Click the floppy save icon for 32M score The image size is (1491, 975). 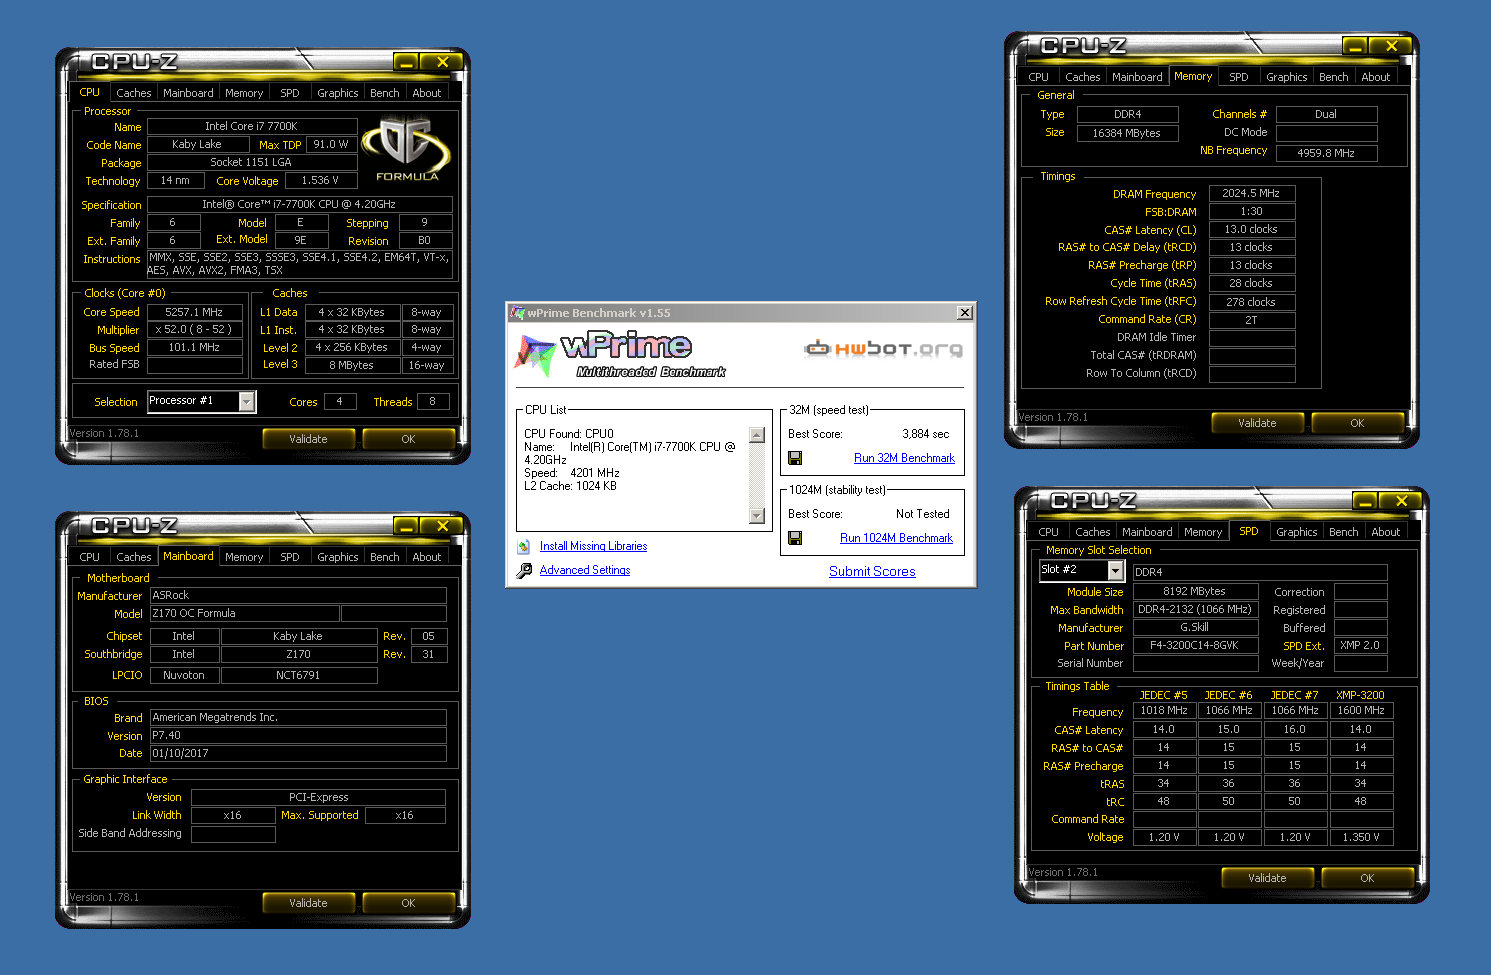pos(795,458)
